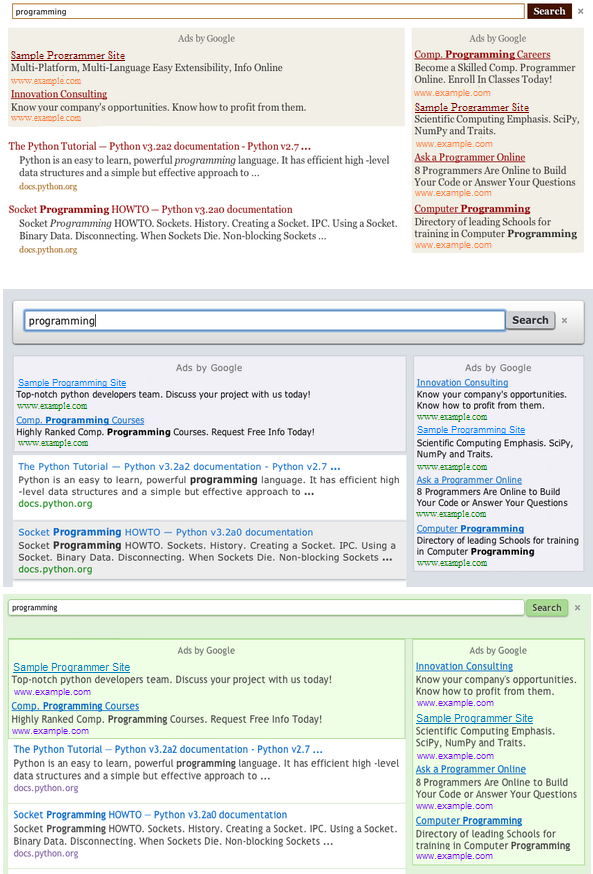This screenshot has width=593, height=874.
Task: Open 'Ask a Programmer Online' in green sidebar
Action: pyautogui.click(x=471, y=769)
